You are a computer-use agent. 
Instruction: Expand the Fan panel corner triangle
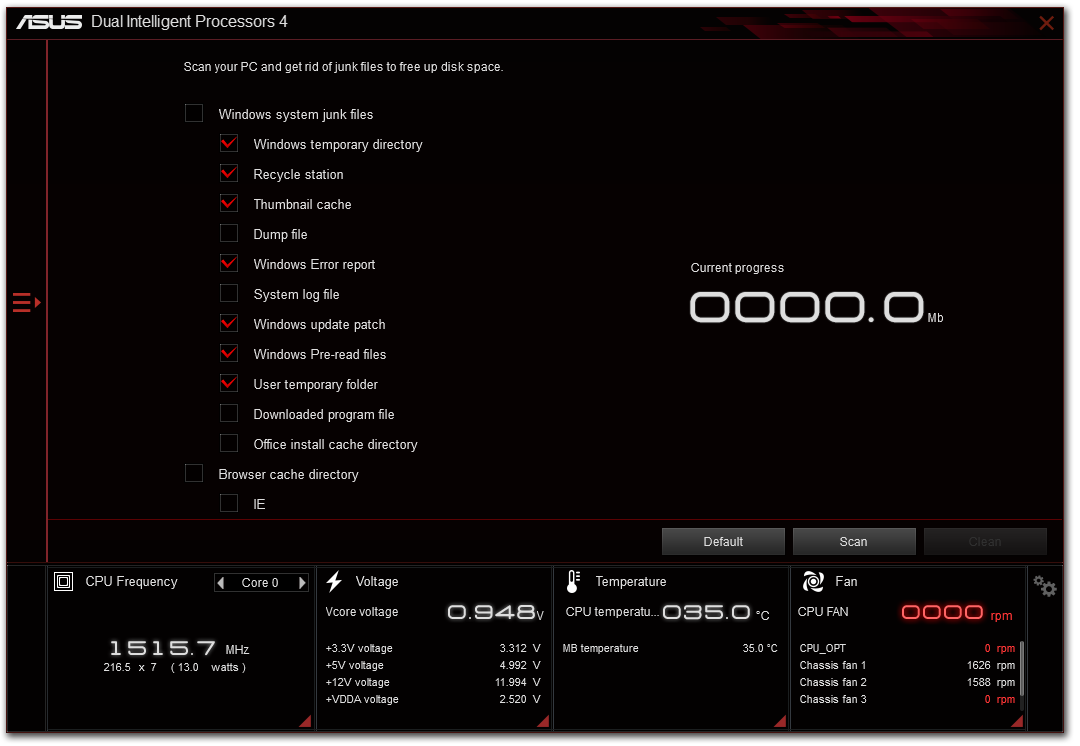tap(1017, 721)
